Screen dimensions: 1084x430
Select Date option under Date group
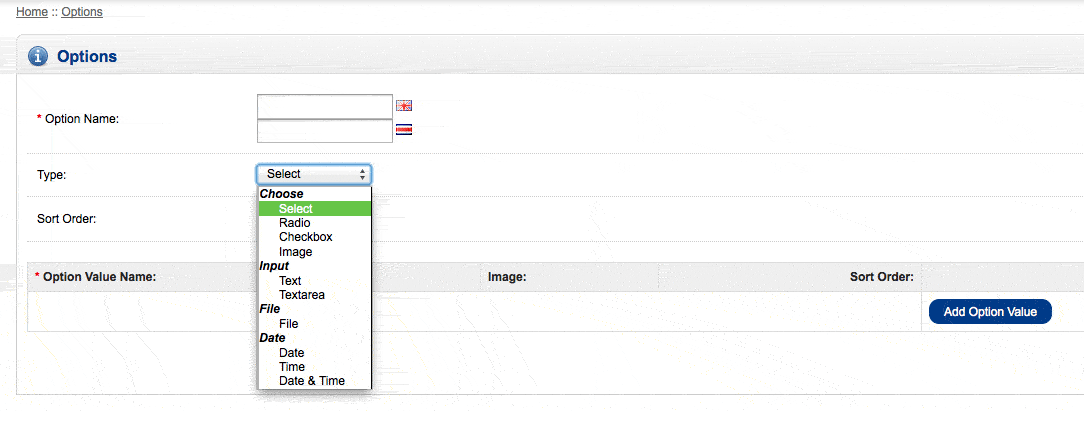[x=291, y=353]
